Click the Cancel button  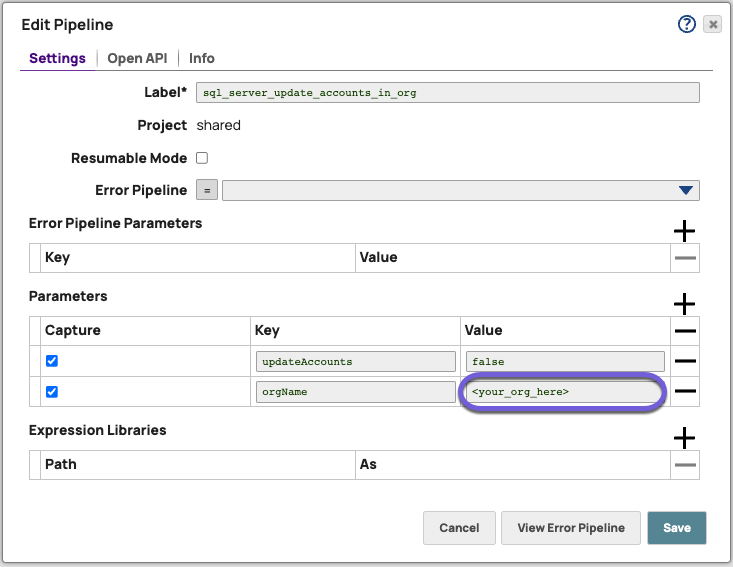[x=459, y=528]
